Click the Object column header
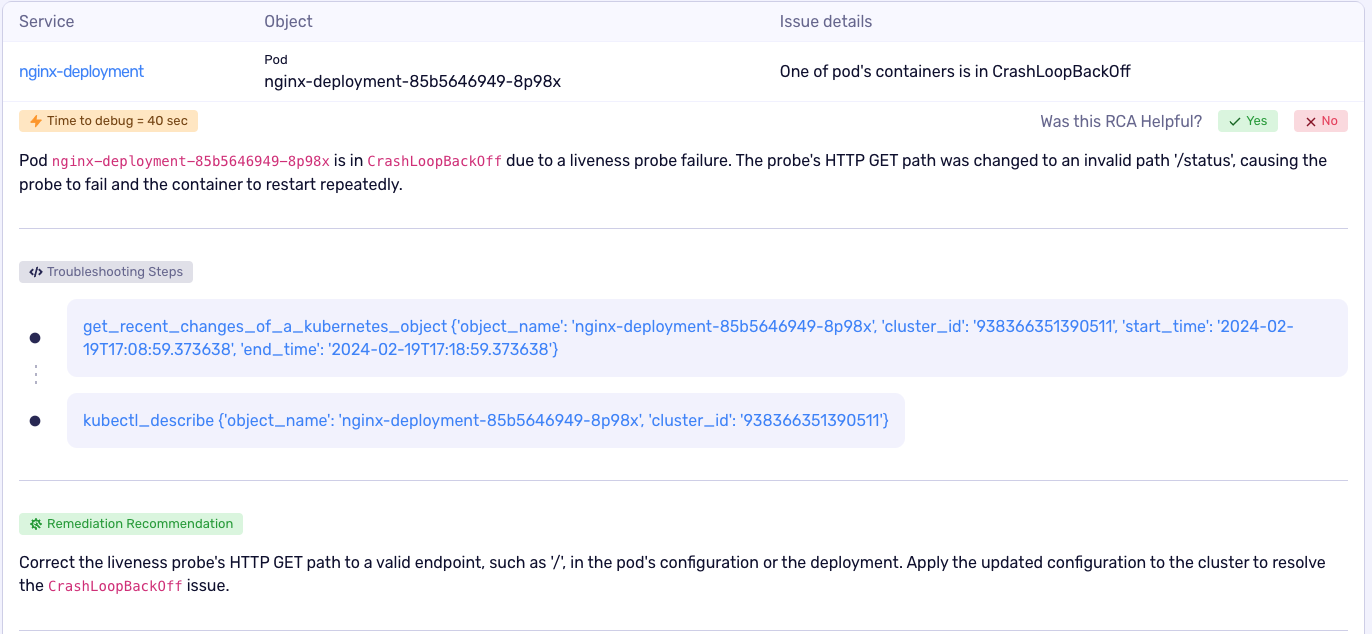The image size is (1372, 634). 288,21
